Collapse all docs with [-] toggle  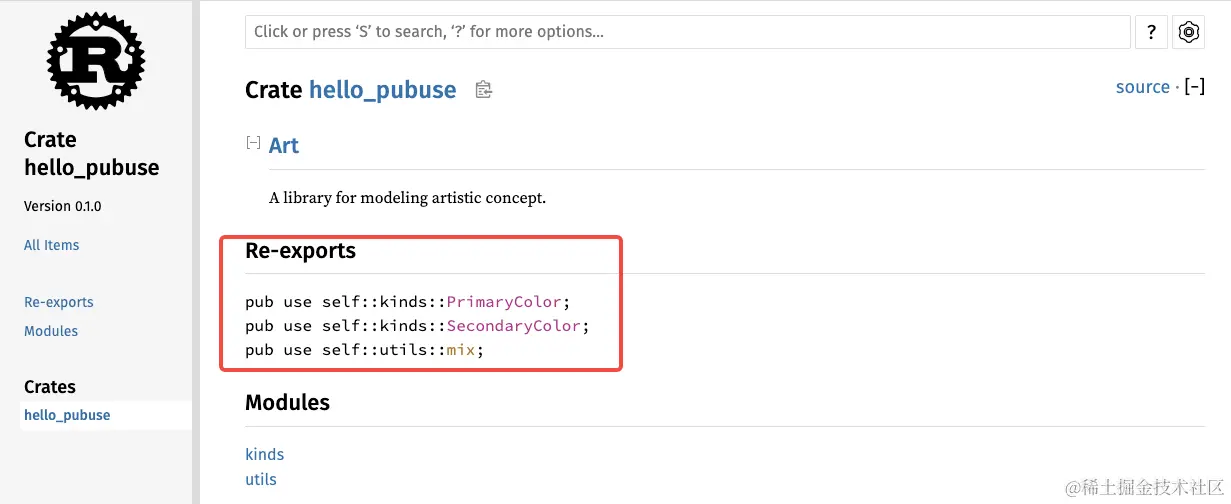pyautogui.click(x=1194, y=87)
